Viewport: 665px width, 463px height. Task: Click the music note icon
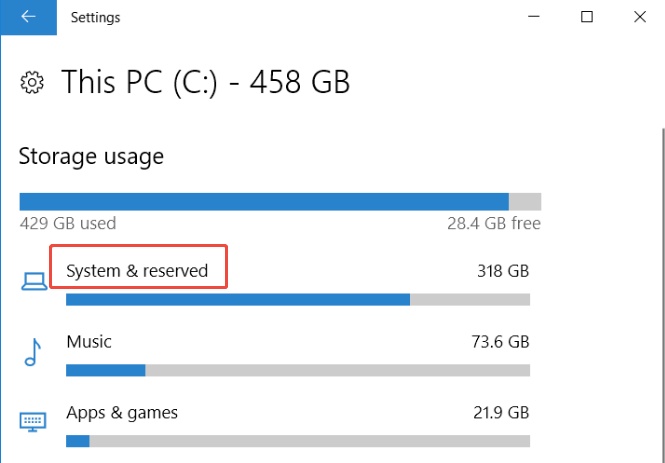click(32, 352)
